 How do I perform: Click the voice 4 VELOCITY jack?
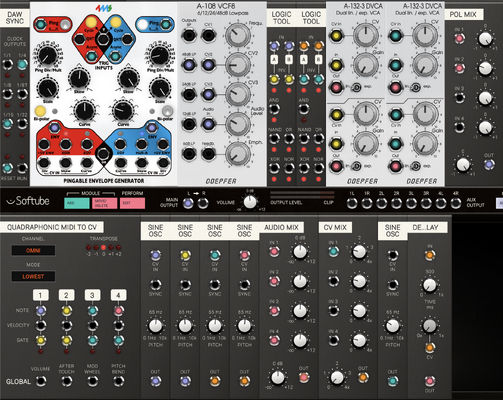click(118, 325)
